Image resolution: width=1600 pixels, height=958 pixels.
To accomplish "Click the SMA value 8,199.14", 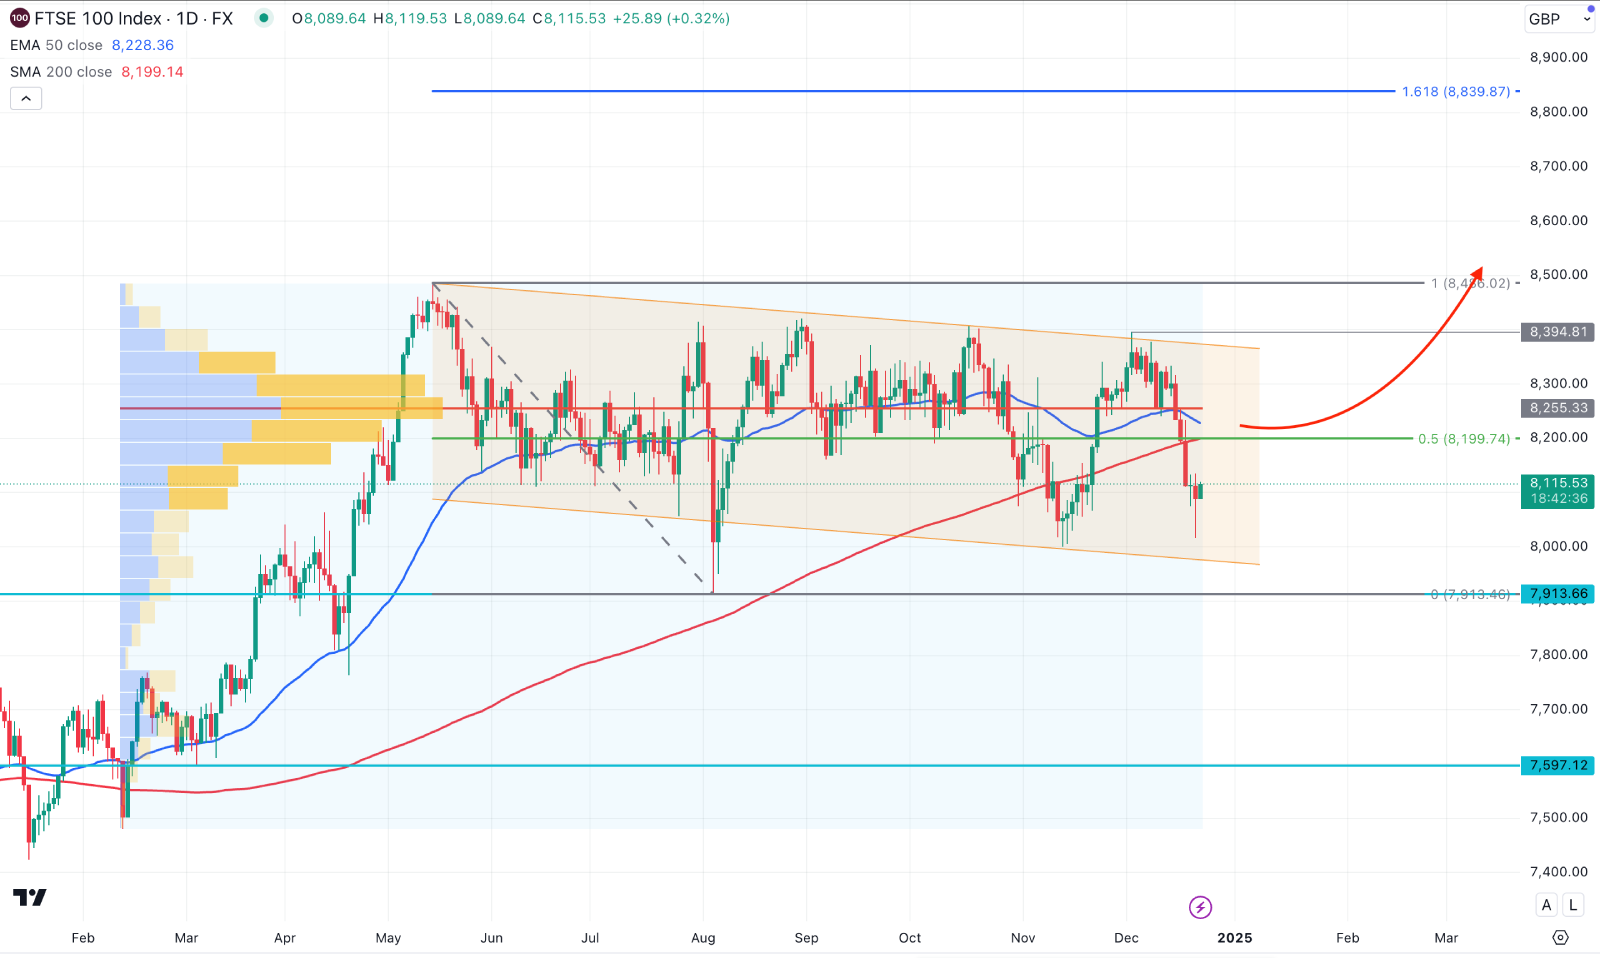I will pos(152,72).
